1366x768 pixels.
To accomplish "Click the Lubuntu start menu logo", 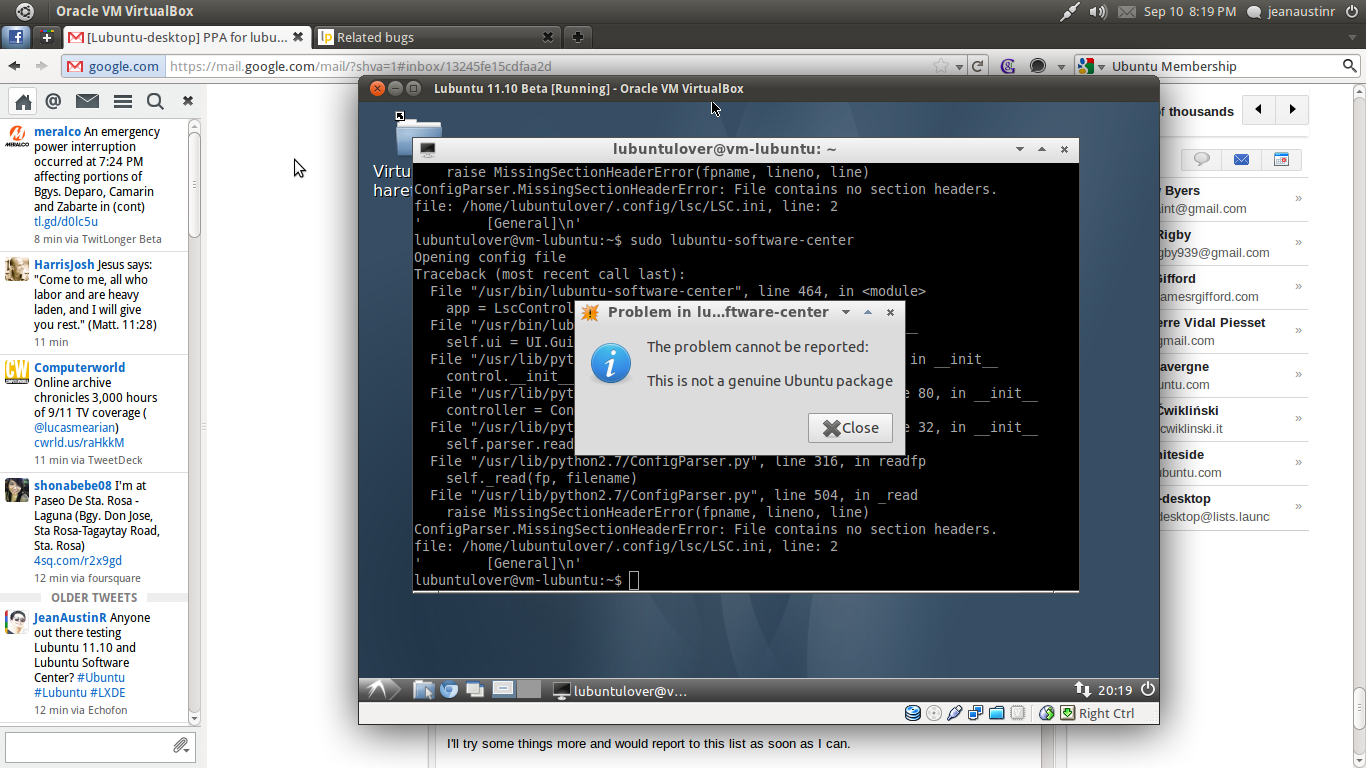I will pyautogui.click(x=379, y=690).
